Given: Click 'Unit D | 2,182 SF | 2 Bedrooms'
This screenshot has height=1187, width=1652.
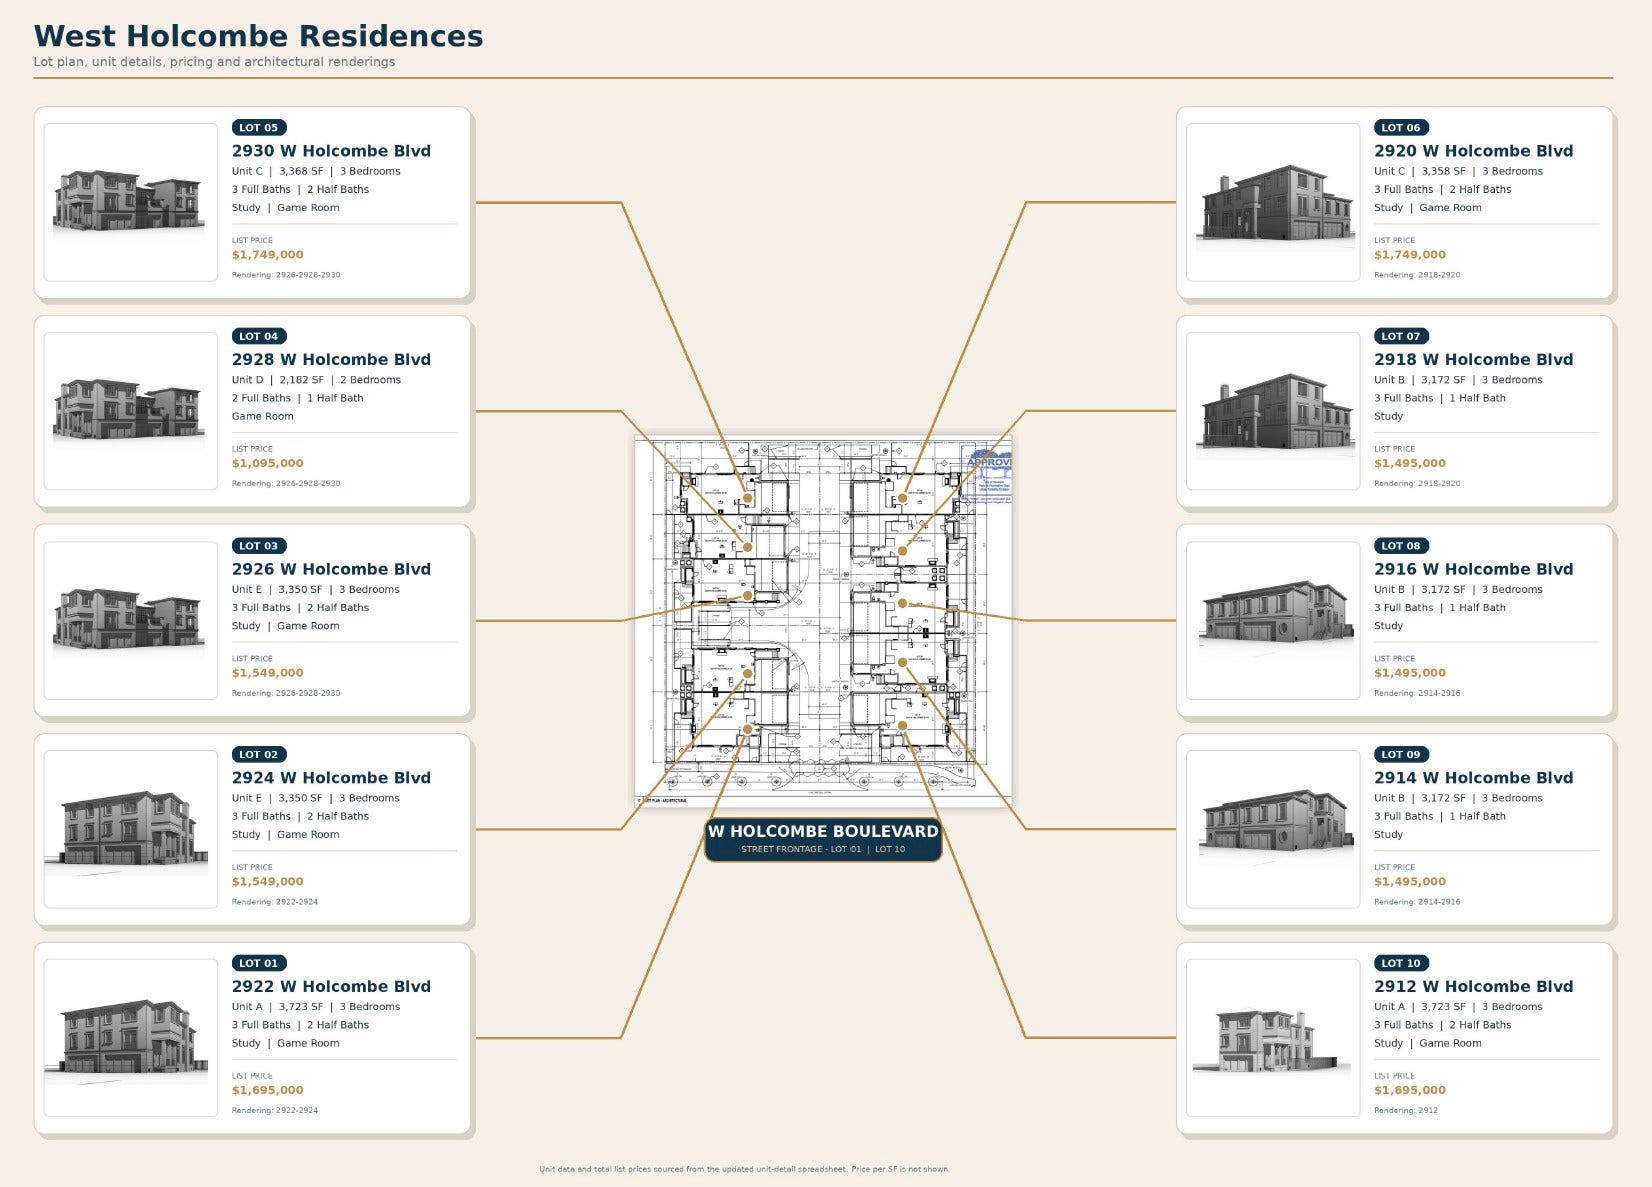Looking at the screenshot, I should (x=316, y=380).
